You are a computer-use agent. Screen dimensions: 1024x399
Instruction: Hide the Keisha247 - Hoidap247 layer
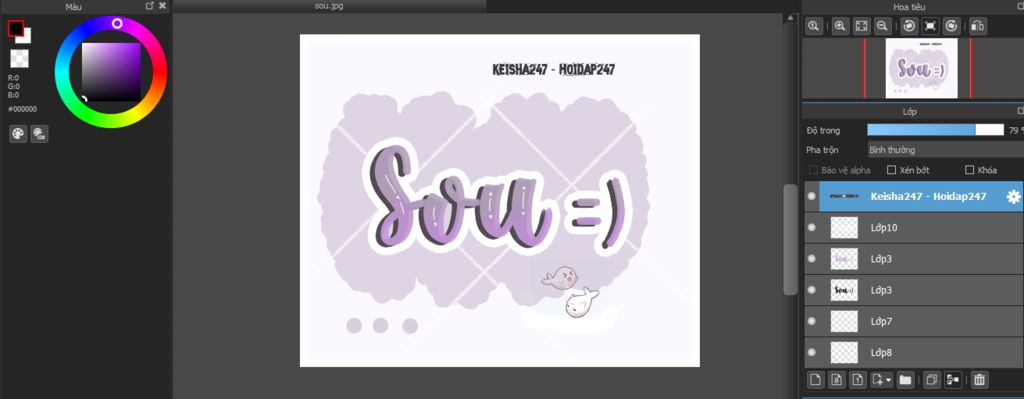click(x=812, y=197)
